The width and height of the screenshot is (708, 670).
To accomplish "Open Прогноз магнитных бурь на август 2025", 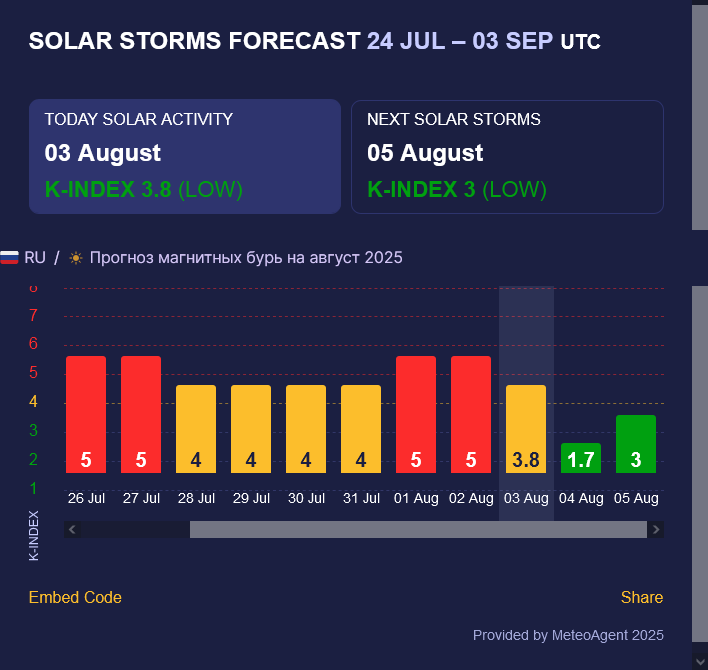I will [x=246, y=258].
